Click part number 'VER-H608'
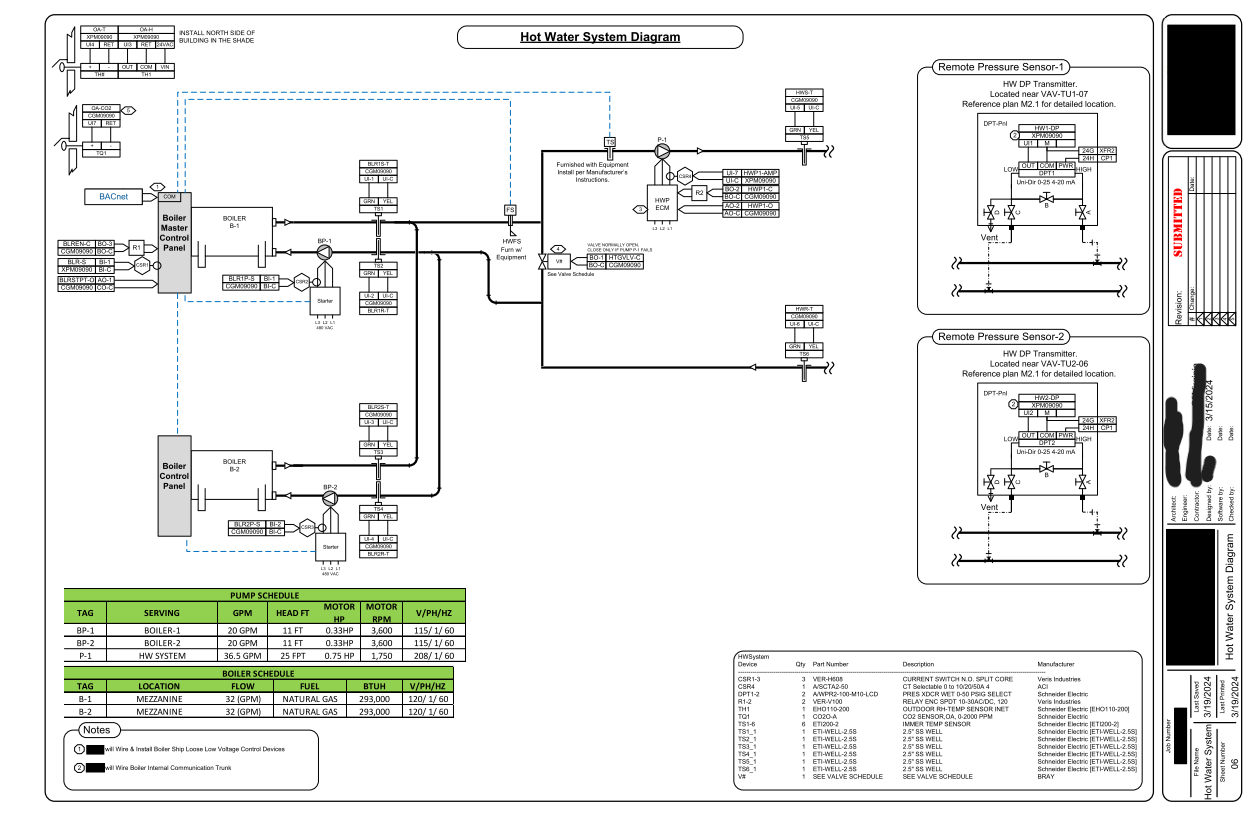This screenshot has width=1257, height=813. [829, 679]
